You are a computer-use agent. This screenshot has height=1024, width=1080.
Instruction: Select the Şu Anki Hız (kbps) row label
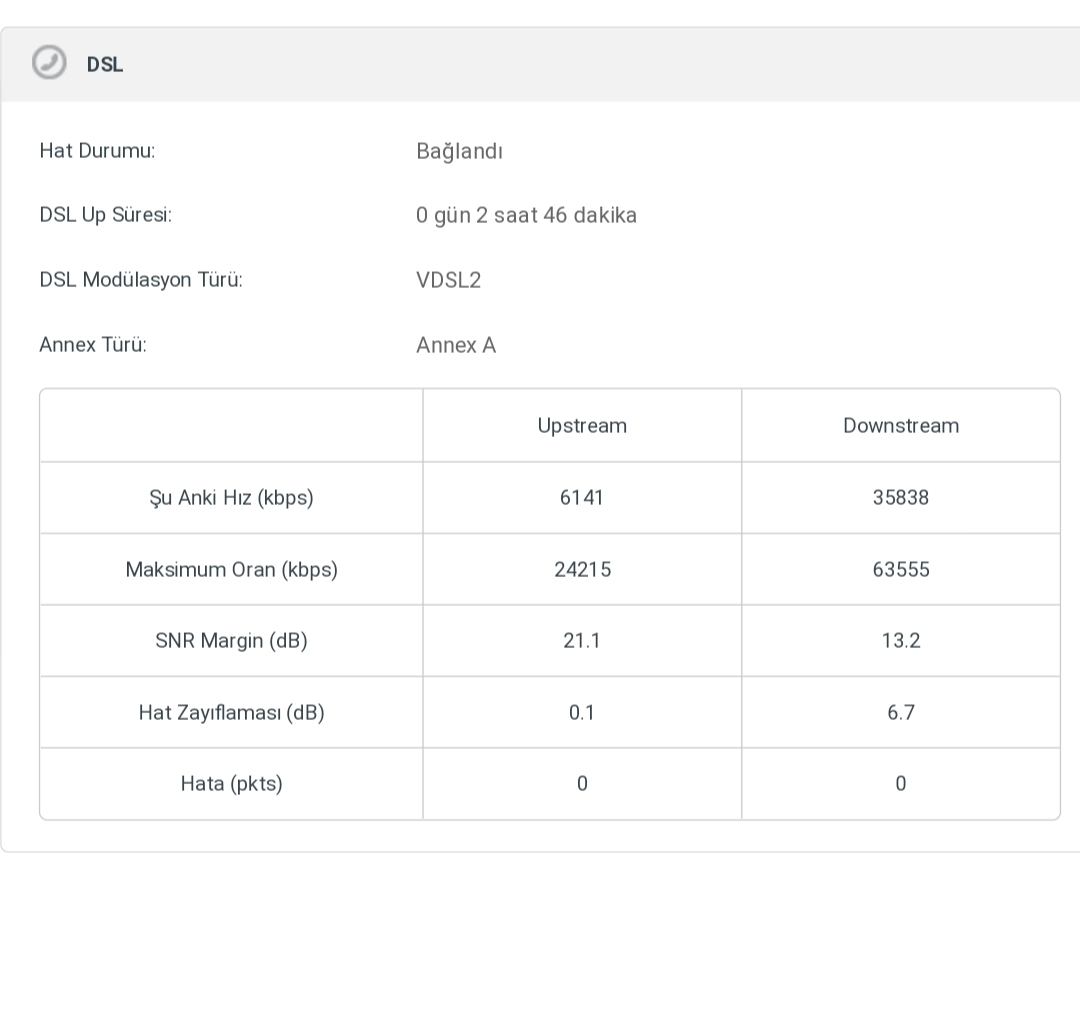(231, 498)
